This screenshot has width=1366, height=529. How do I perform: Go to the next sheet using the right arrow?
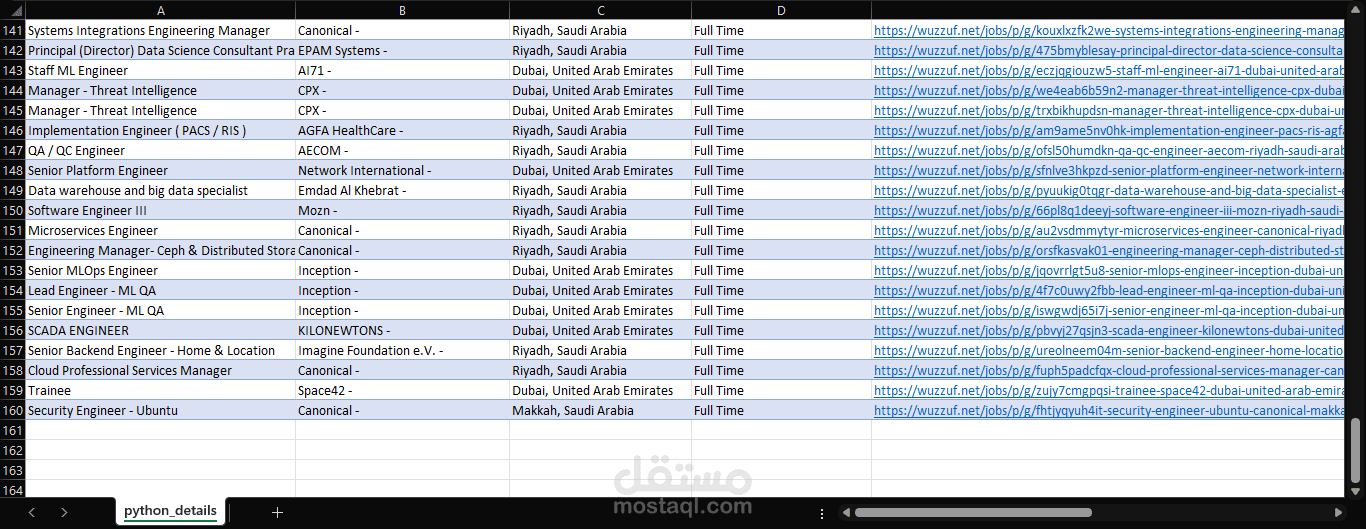click(64, 512)
